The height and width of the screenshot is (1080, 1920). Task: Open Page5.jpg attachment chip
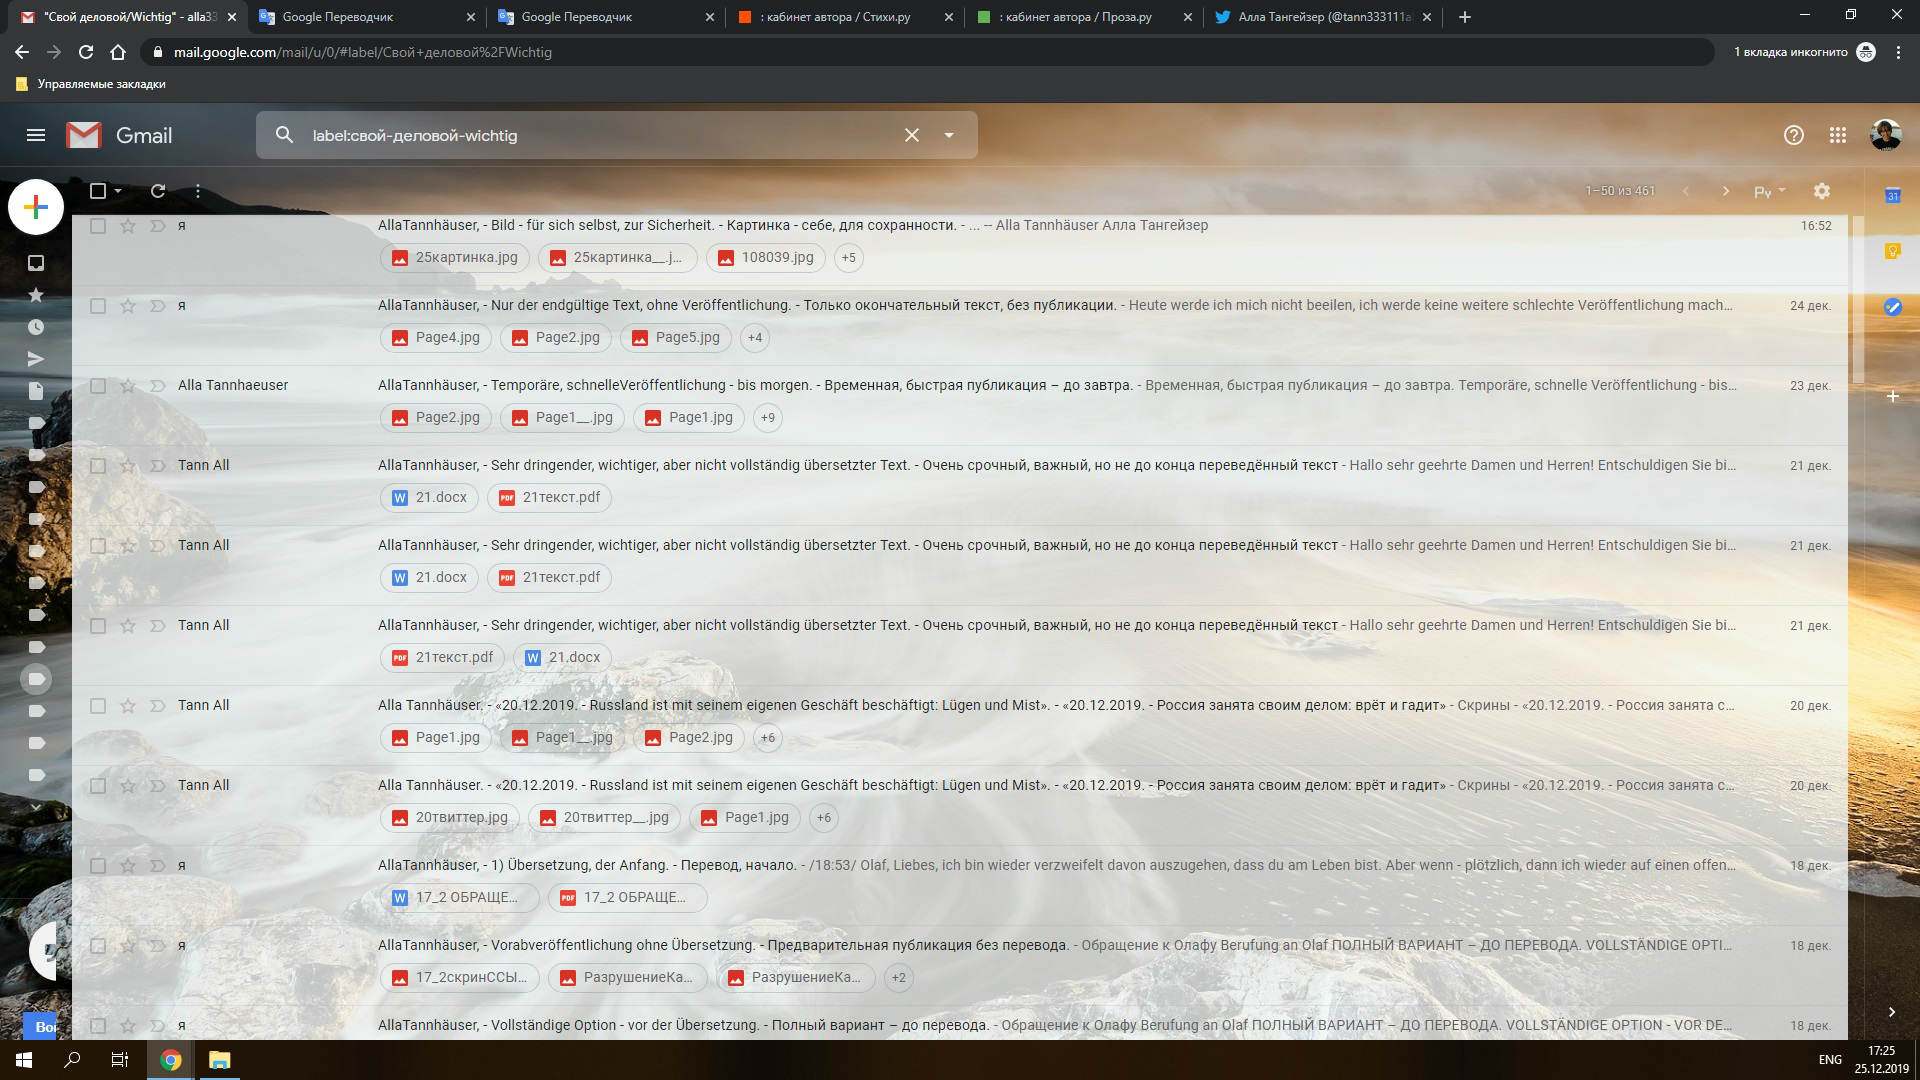tap(676, 338)
